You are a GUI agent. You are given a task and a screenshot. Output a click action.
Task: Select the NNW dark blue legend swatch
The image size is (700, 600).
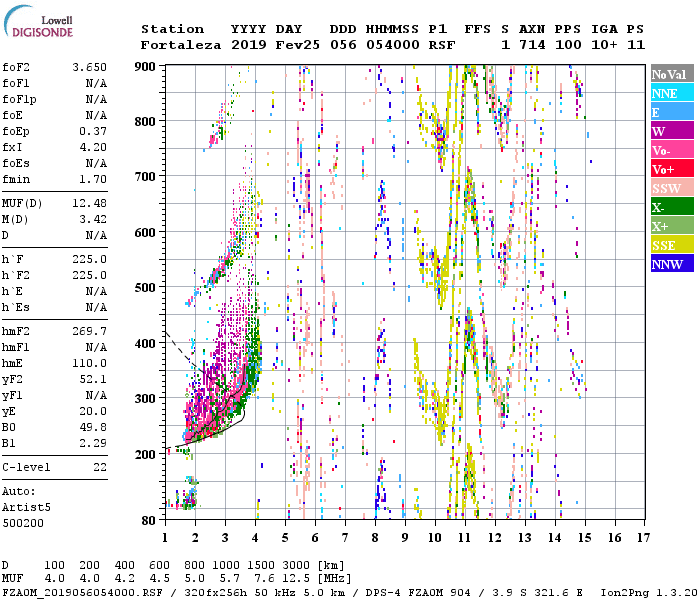click(672, 263)
